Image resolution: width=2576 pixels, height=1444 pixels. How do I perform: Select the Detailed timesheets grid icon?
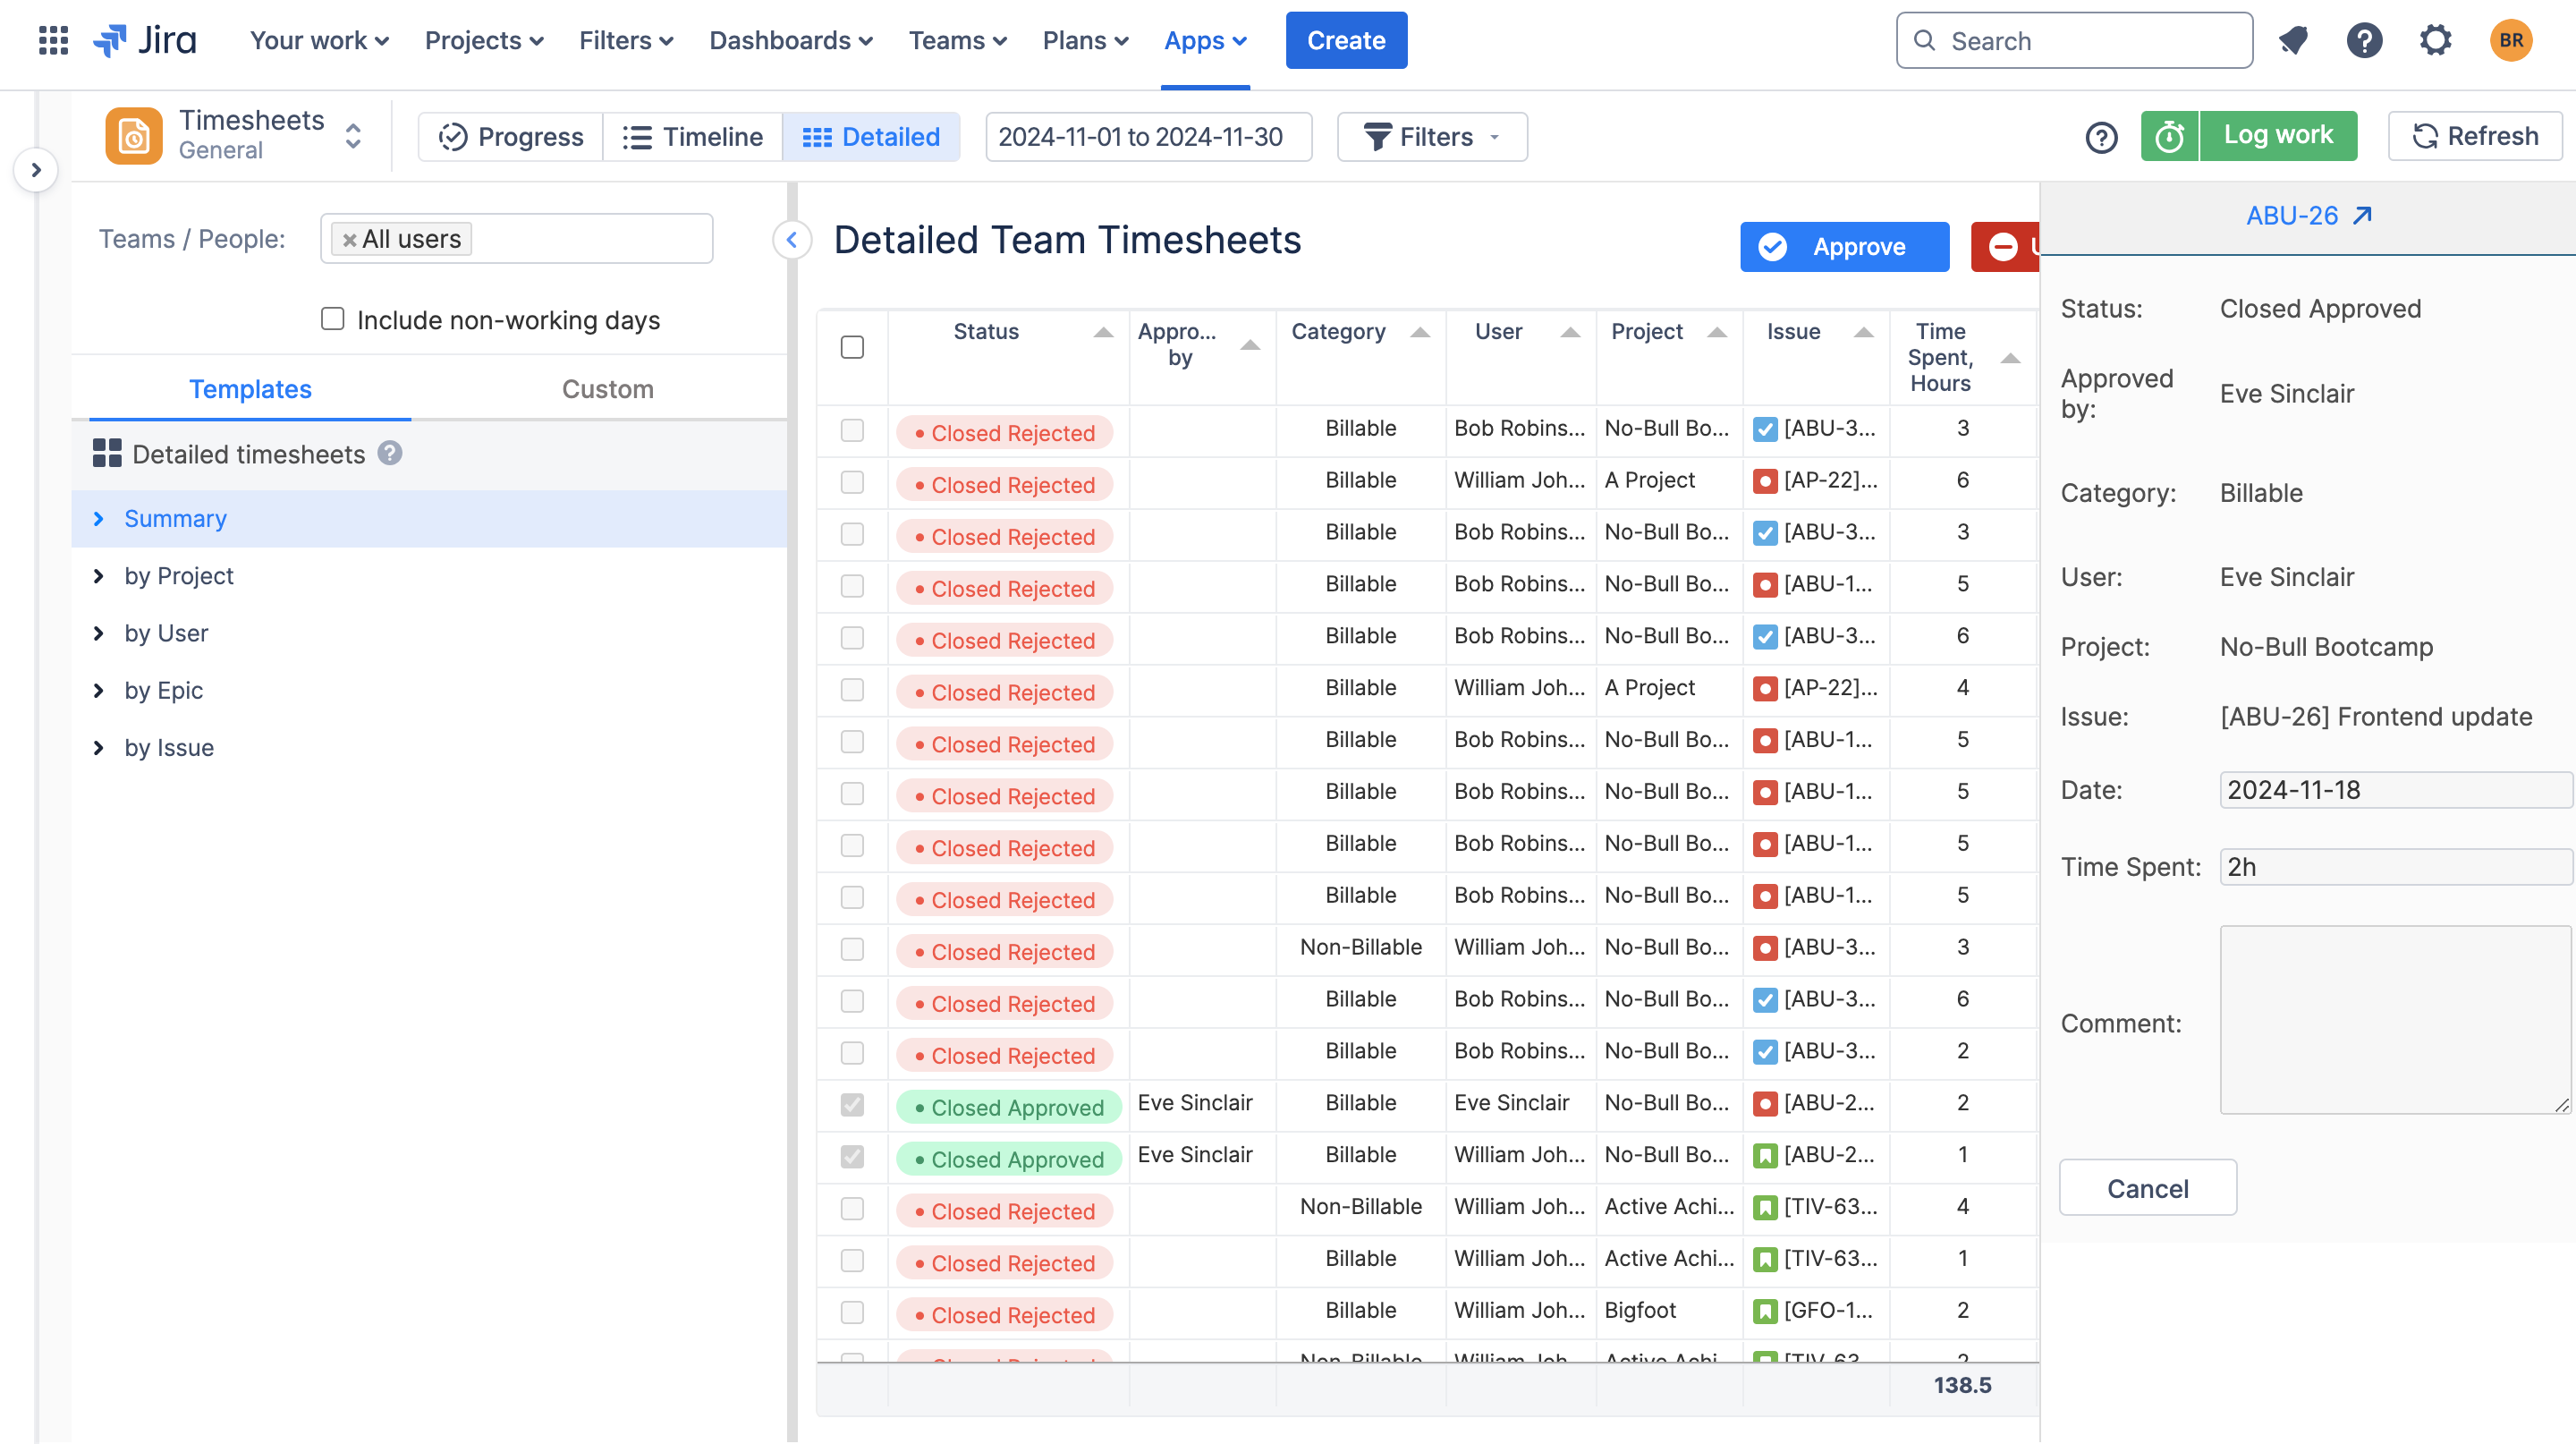[110, 453]
